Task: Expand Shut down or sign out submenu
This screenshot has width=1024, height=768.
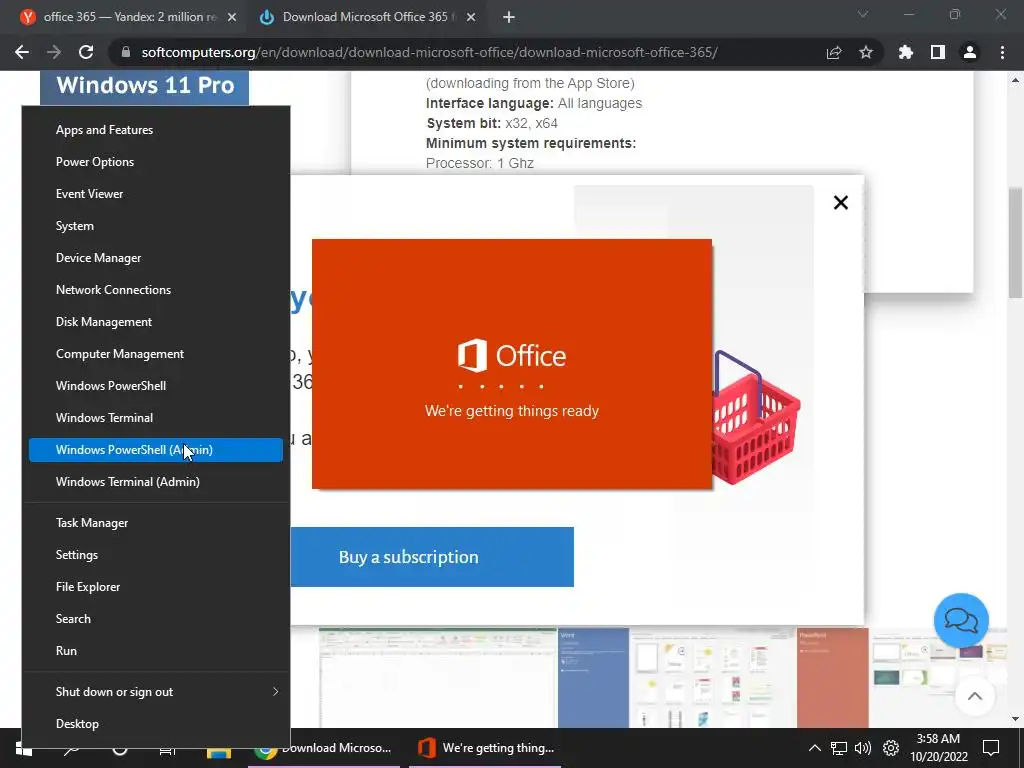Action: [x=155, y=692]
